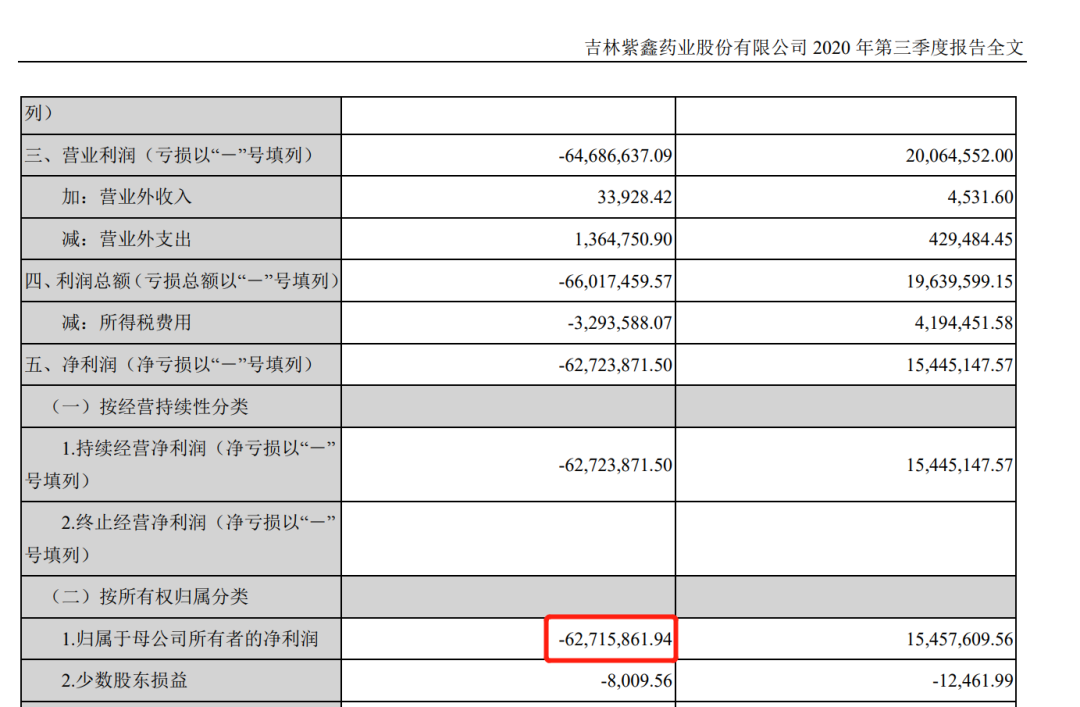This screenshot has height=707, width=1080.
Task: Click the 2.少数股东损益 row label
Action: click(123, 681)
